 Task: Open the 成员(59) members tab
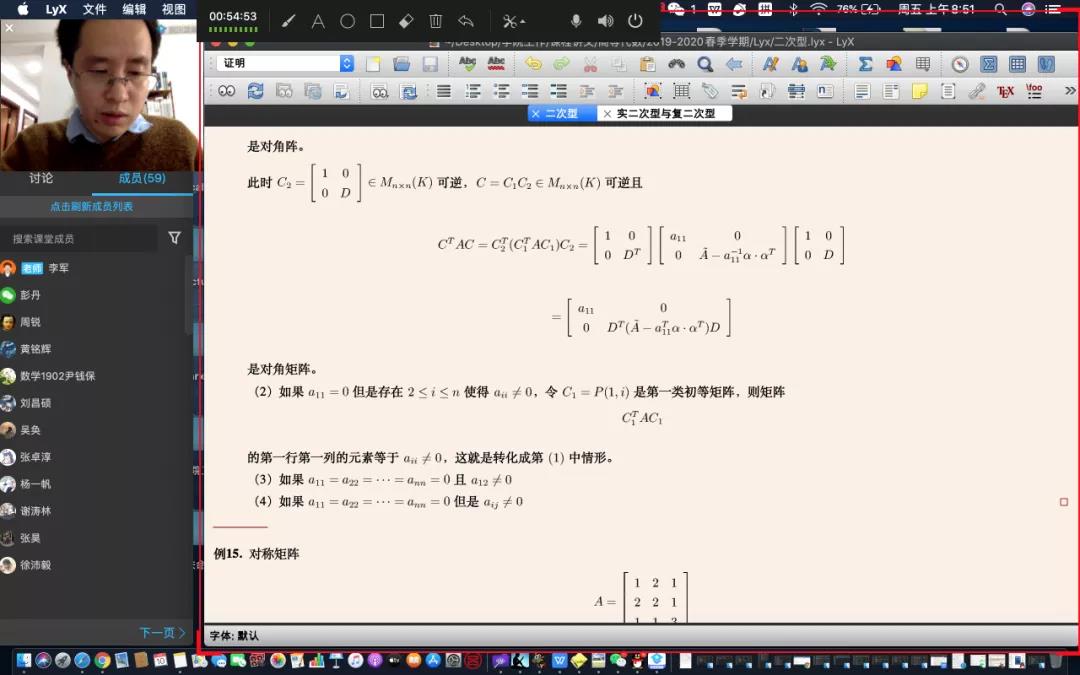tap(142, 178)
